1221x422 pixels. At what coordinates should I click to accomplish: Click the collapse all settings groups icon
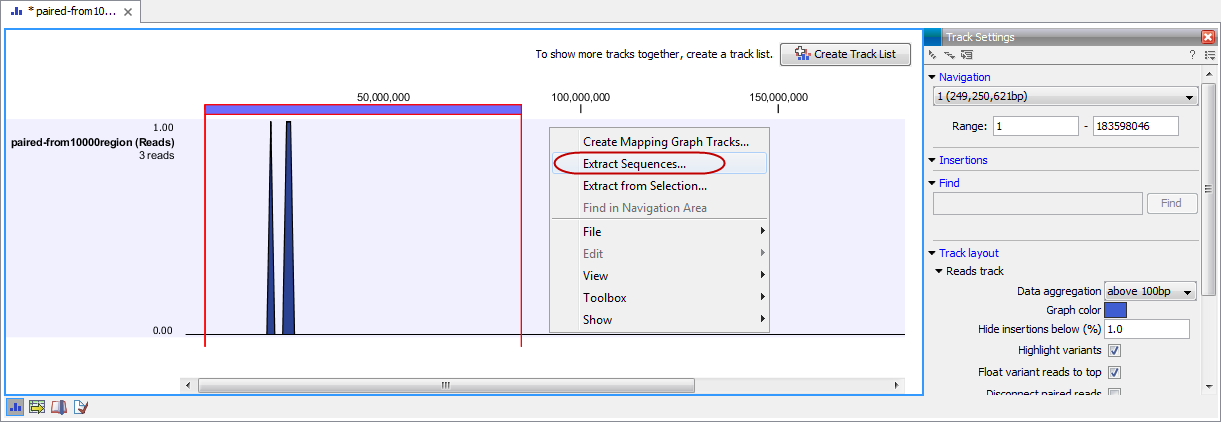coord(934,55)
